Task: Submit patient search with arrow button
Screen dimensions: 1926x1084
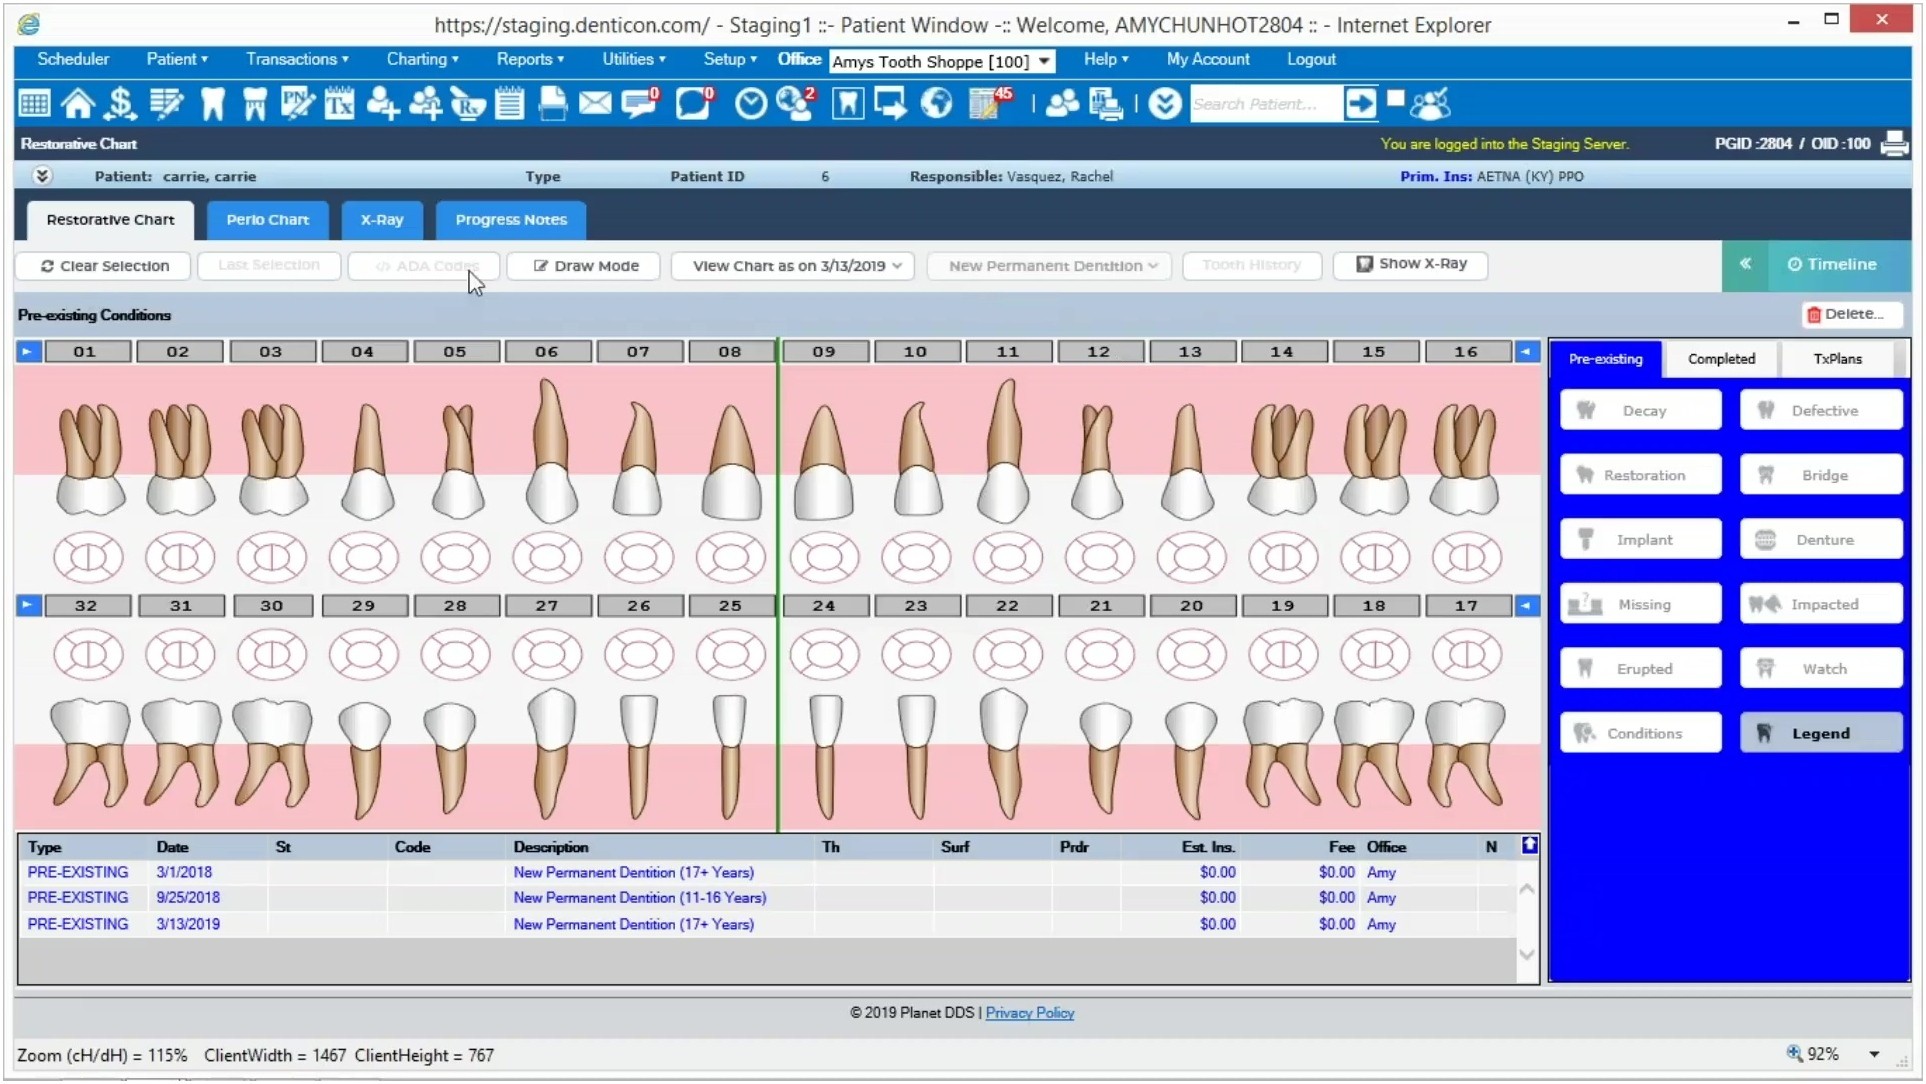Action: tap(1360, 103)
